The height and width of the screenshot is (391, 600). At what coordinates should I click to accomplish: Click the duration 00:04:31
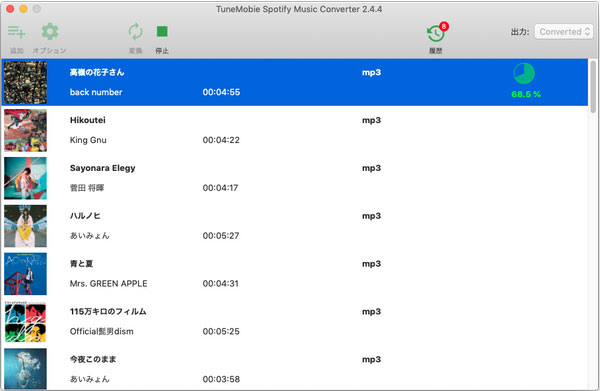(220, 283)
